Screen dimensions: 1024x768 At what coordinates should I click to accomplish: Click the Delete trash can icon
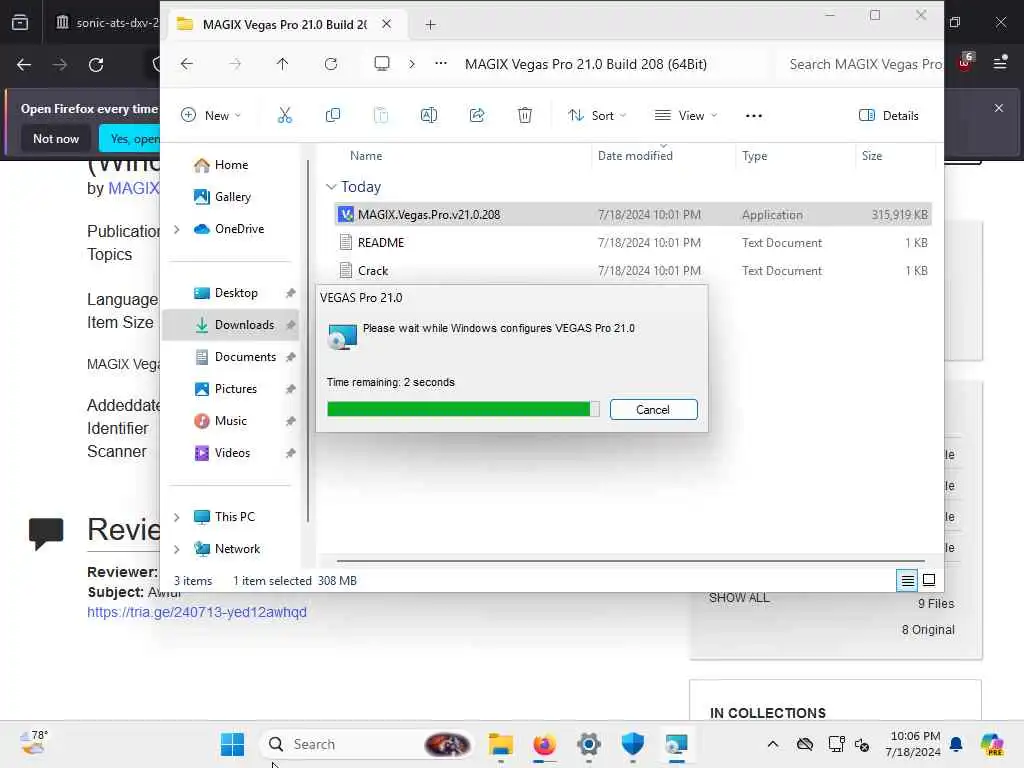pyautogui.click(x=524, y=116)
